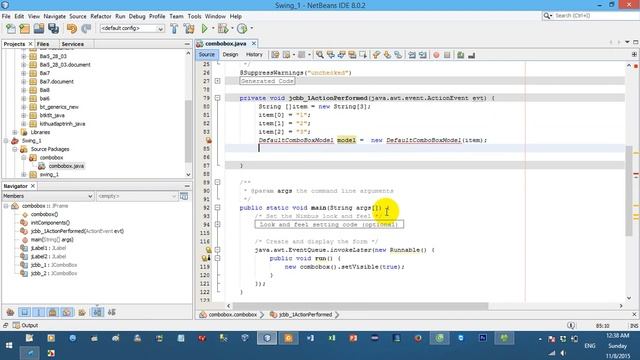
Task: Toggle Sort by Source button in Navigator
Action: (111, 312)
